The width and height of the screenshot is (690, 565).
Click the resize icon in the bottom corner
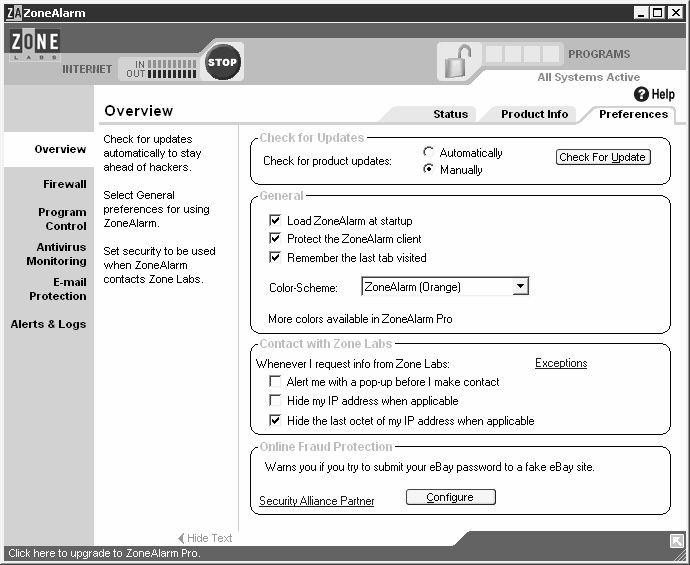676,540
